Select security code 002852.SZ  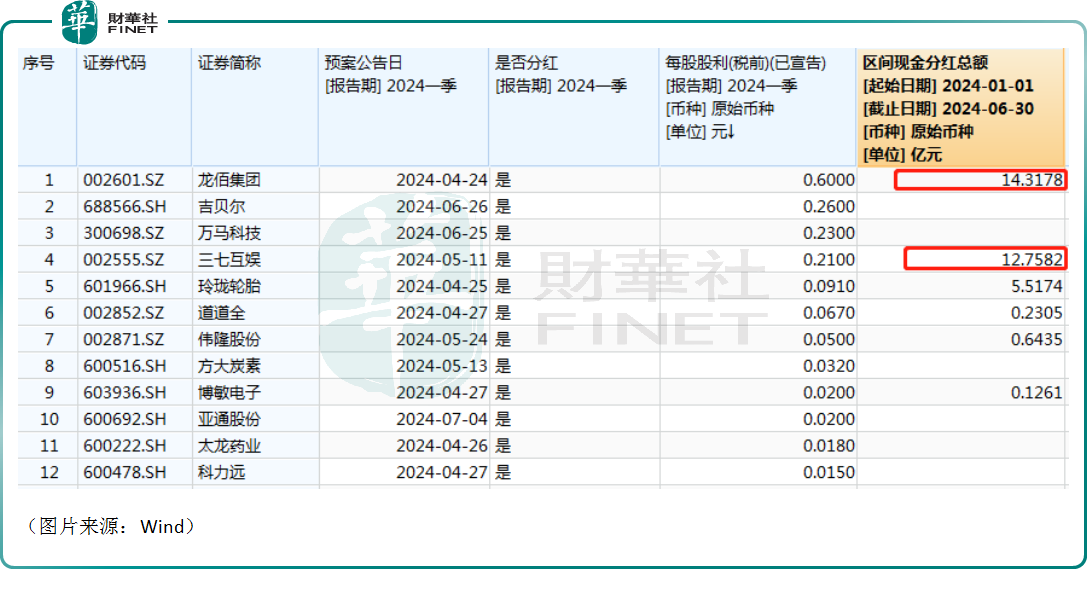coord(123,313)
